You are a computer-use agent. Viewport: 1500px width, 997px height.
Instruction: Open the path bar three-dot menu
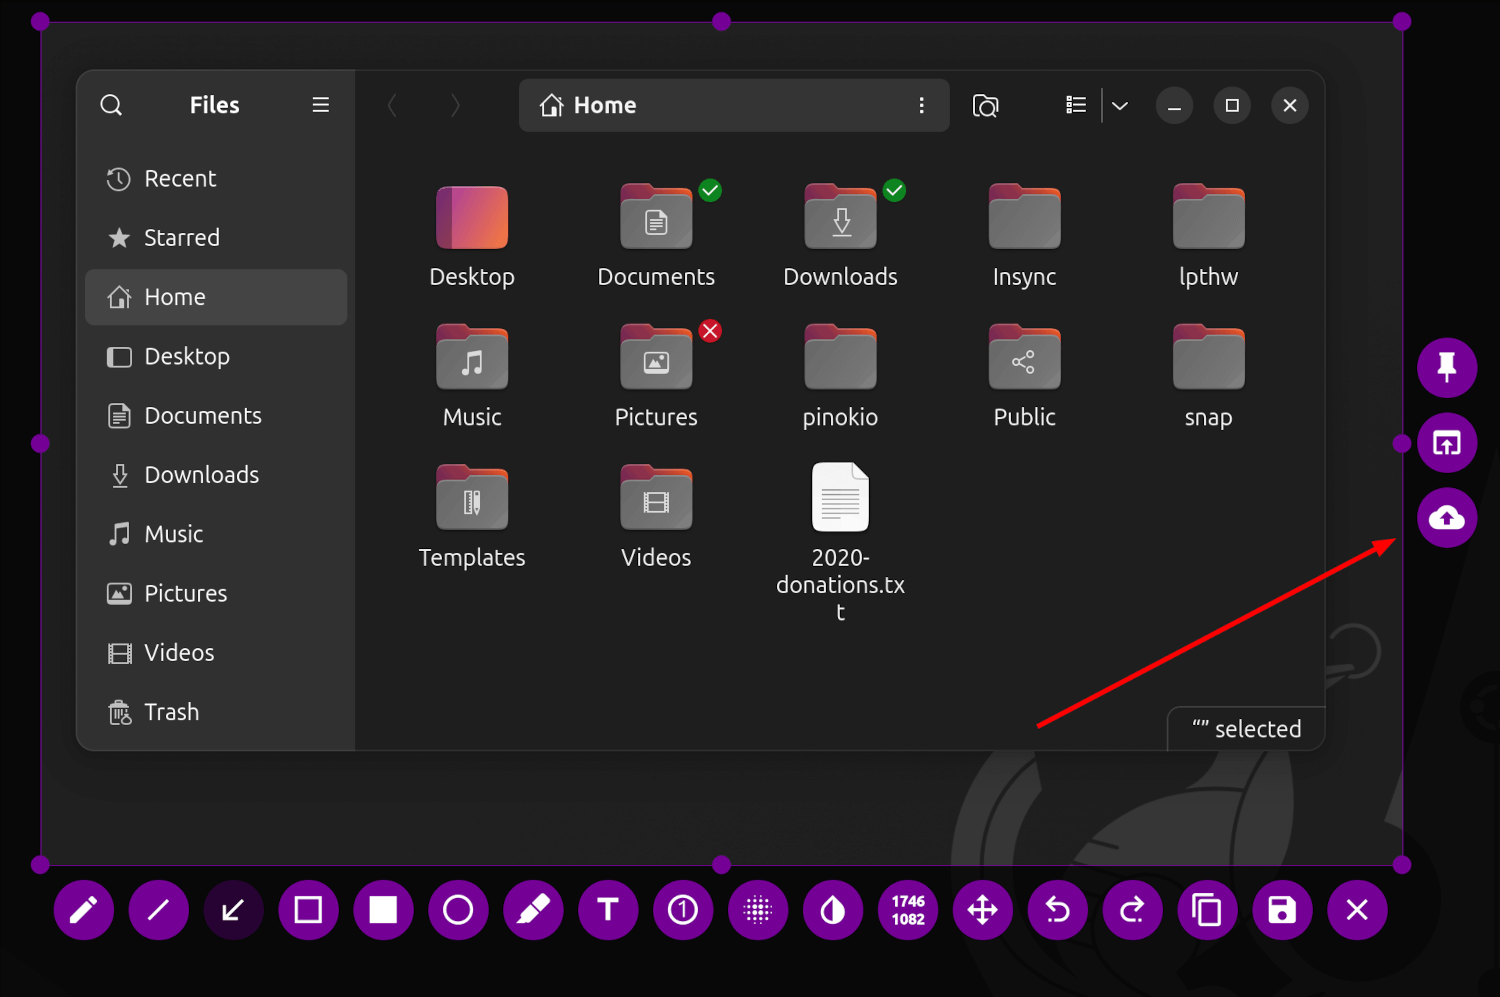coord(921,105)
